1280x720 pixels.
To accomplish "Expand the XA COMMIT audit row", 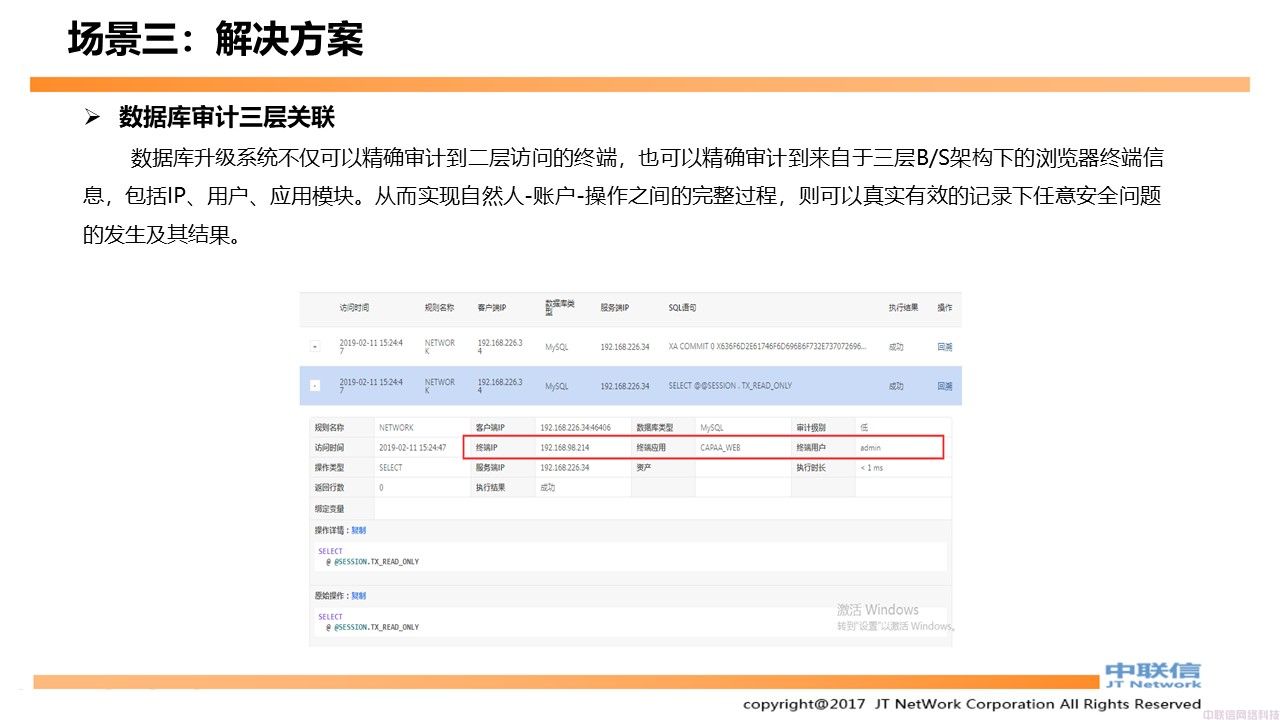I will [x=315, y=347].
